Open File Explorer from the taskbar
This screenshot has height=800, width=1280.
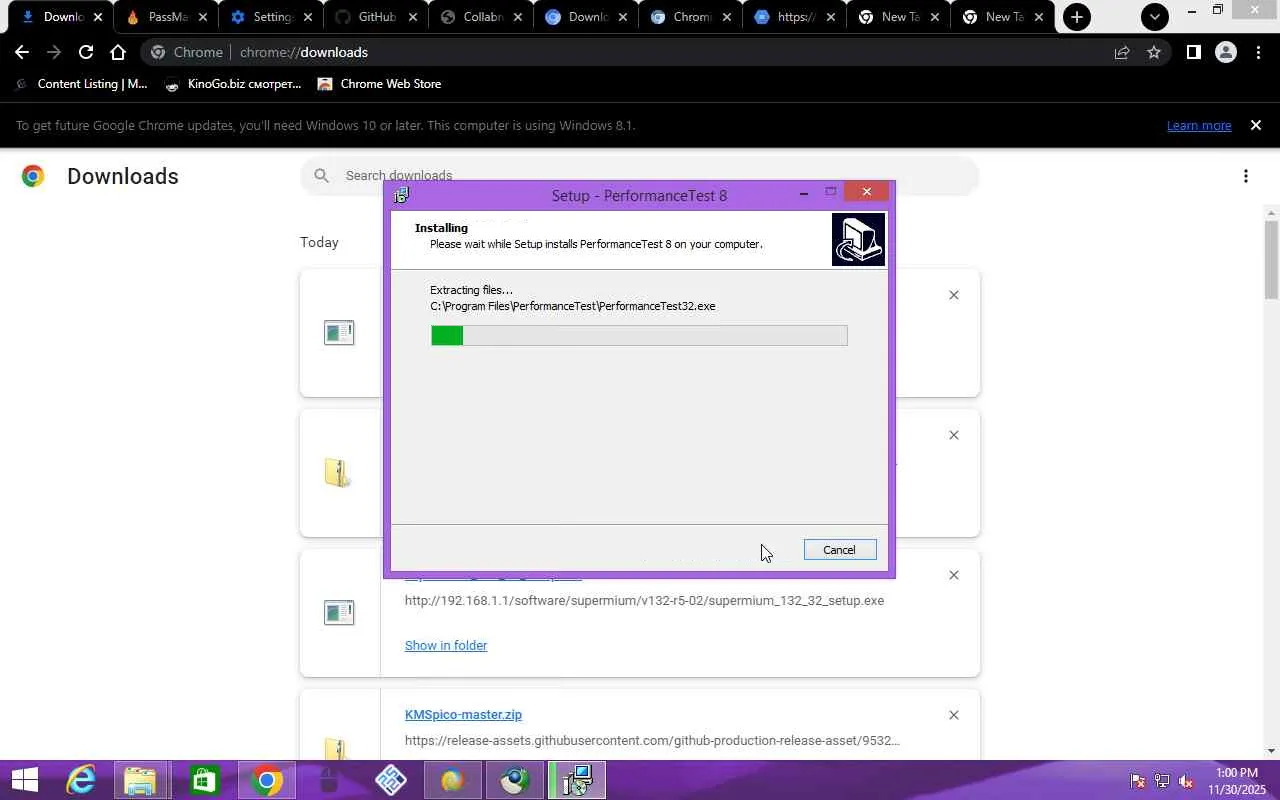(x=140, y=780)
